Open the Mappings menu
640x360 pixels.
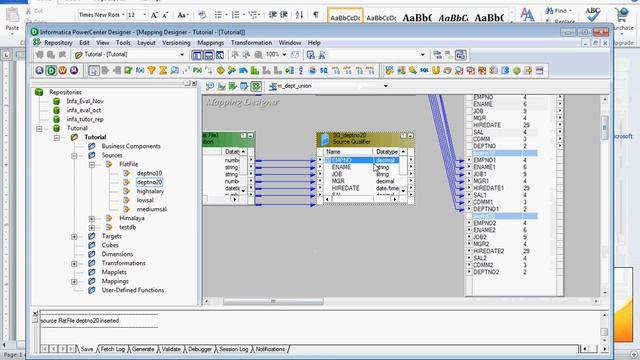[x=211, y=42]
